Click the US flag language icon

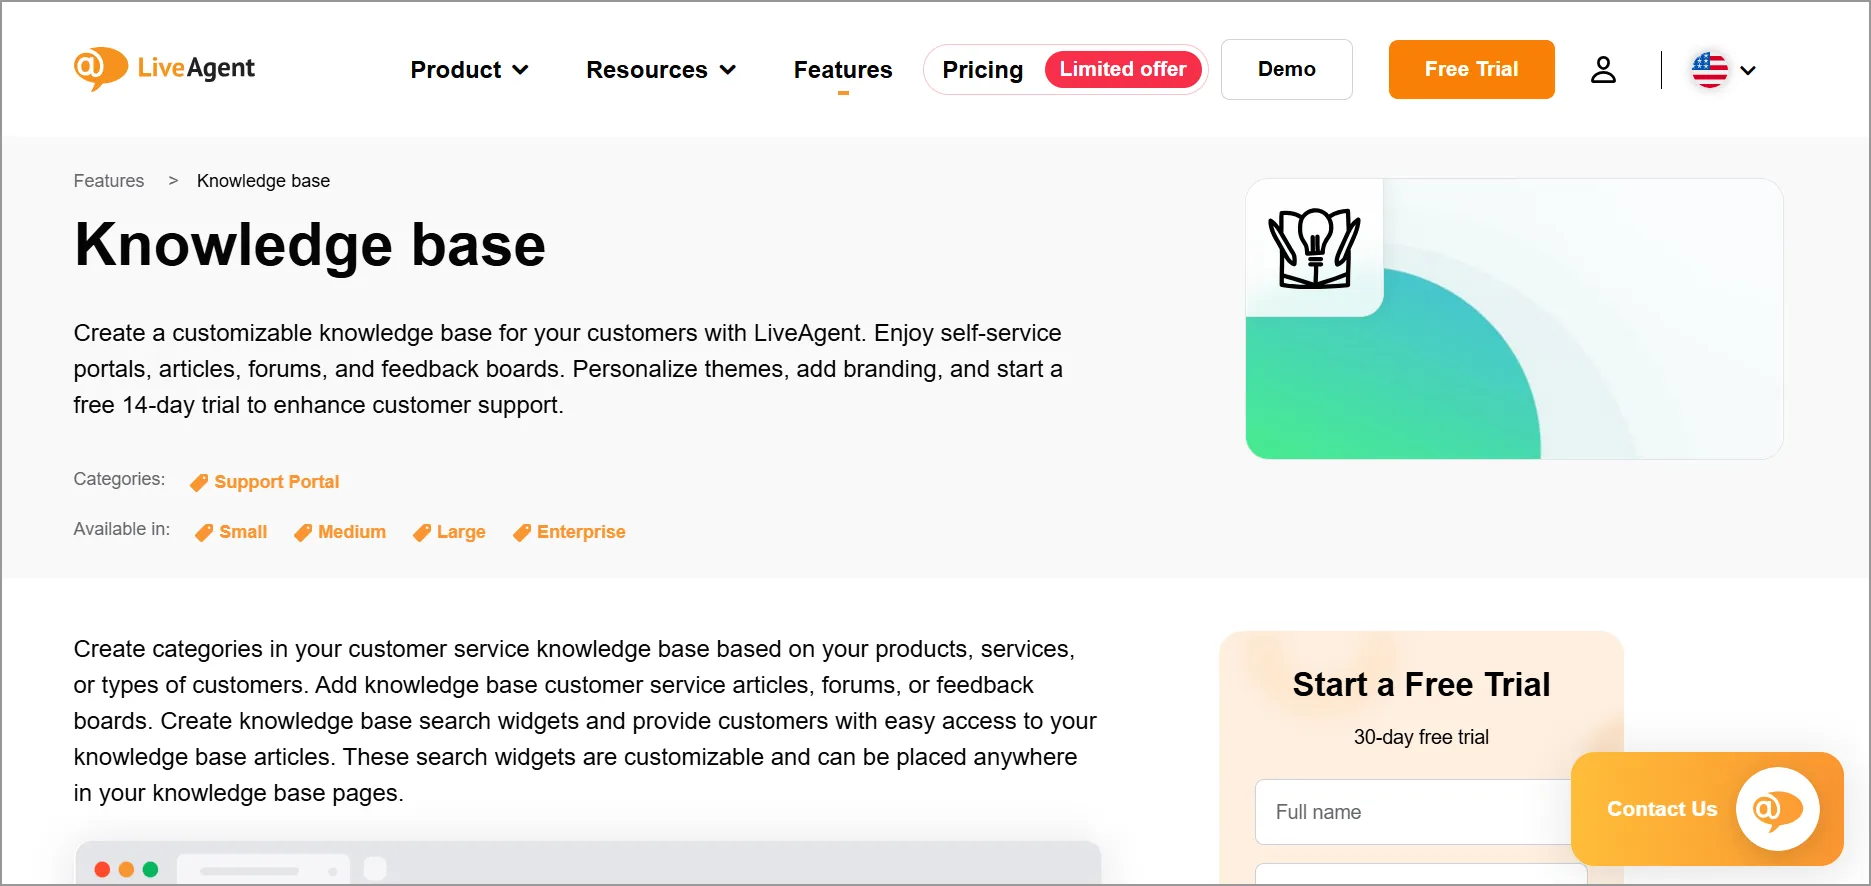[x=1709, y=70]
